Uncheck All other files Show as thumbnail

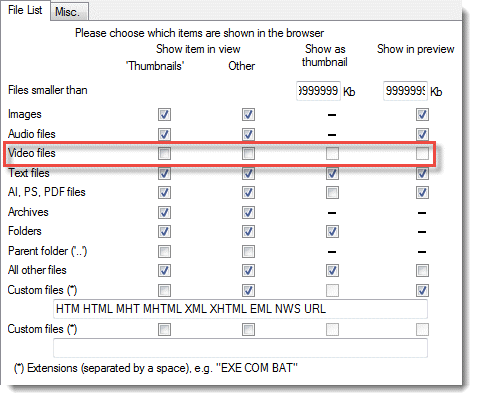pyautogui.click(x=332, y=270)
